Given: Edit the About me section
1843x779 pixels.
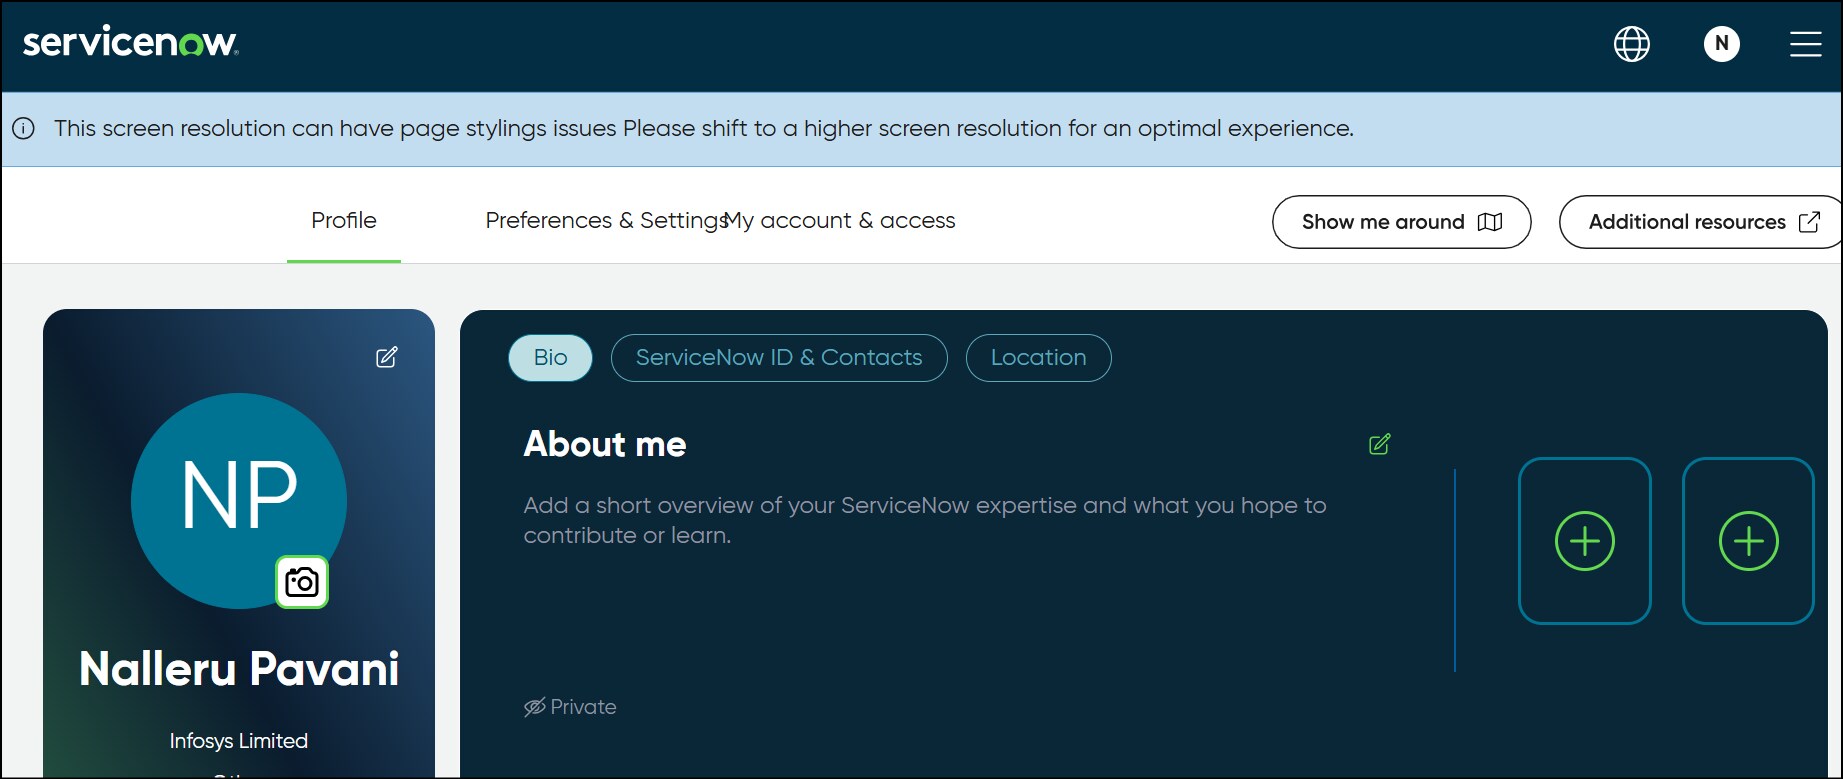Looking at the screenshot, I should coord(1379,444).
